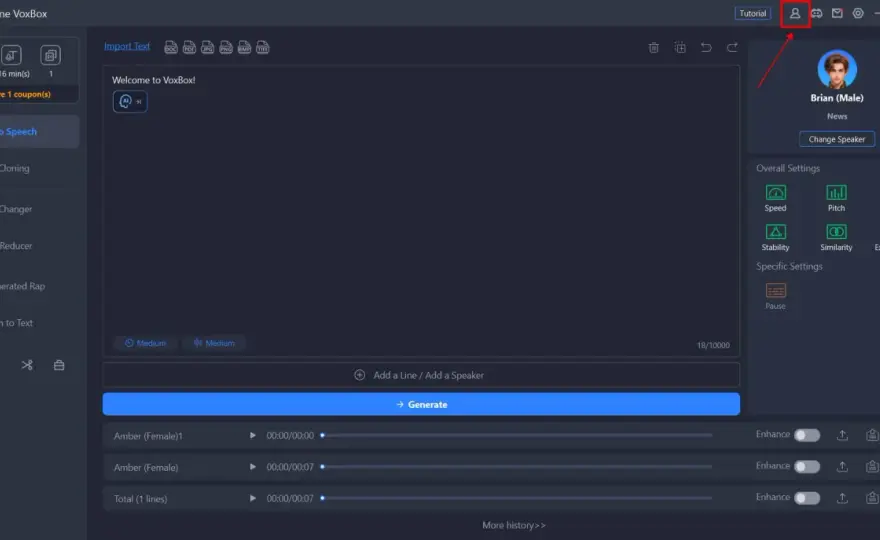Open the Tutorial button

point(753,13)
